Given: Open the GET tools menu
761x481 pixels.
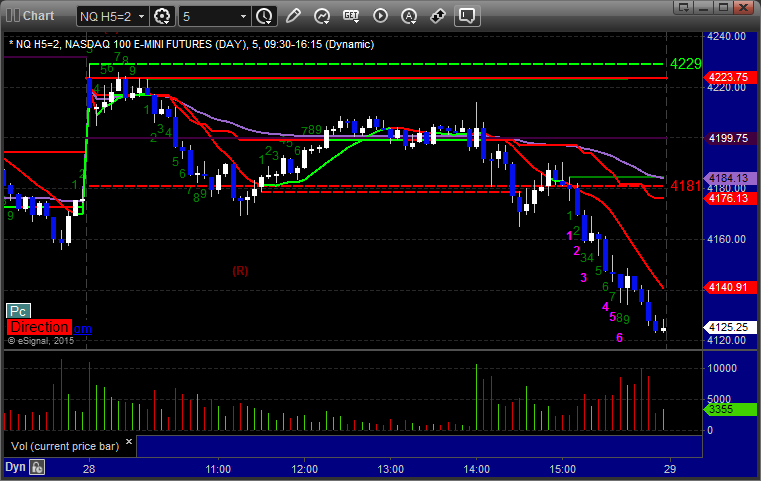Looking at the screenshot, I should click(351, 16).
